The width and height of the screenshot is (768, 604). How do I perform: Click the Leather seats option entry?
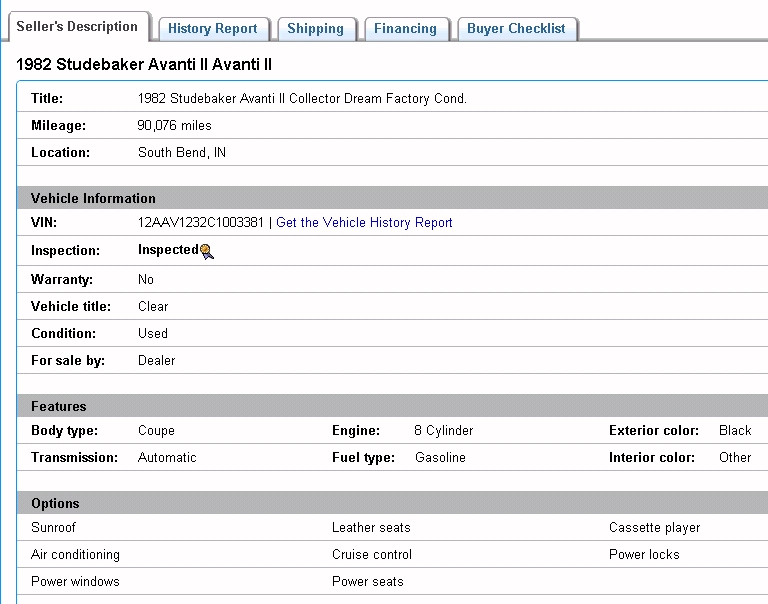coord(371,527)
